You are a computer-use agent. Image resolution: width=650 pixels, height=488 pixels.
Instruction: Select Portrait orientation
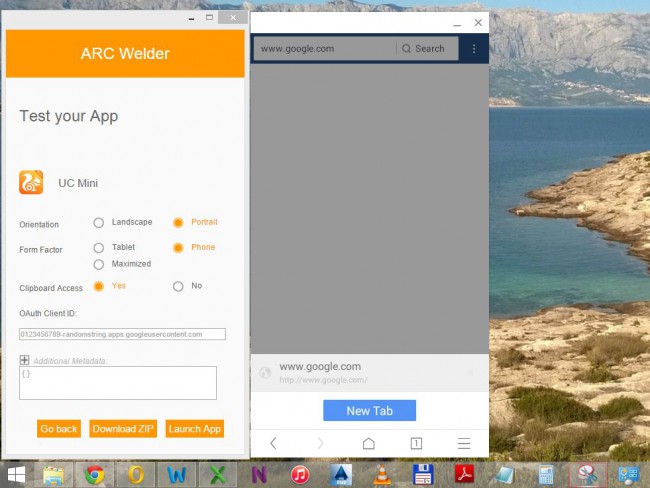178,223
